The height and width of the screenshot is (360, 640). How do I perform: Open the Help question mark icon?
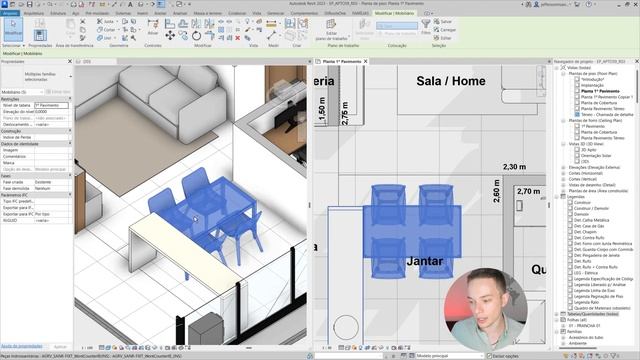point(589,4)
